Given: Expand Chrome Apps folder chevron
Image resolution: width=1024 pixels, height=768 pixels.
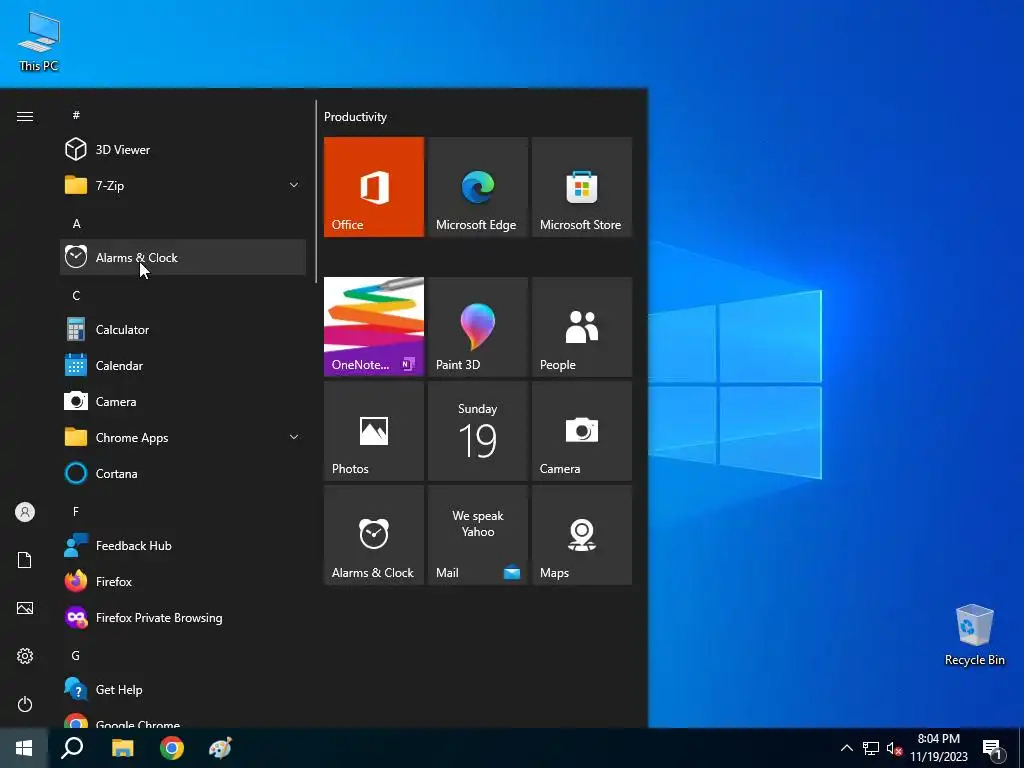Looking at the screenshot, I should [x=294, y=438].
